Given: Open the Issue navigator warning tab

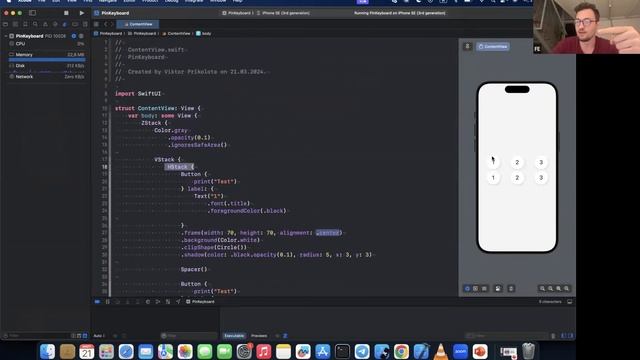Looking at the screenshot, I should click(45, 24).
